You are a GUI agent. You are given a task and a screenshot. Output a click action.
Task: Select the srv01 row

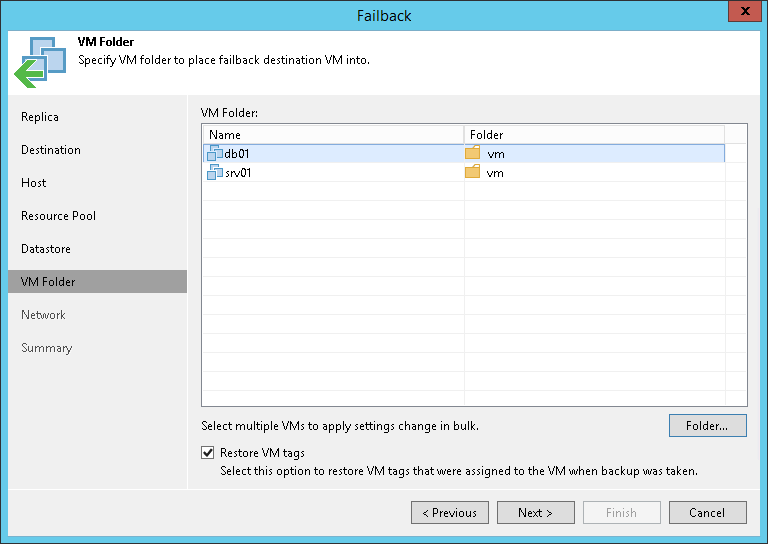(x=330, y=173)
